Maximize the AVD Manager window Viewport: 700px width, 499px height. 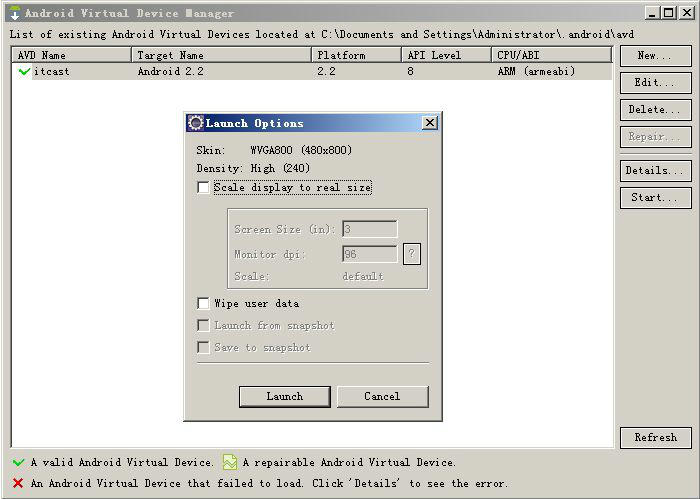coord(668,13)
